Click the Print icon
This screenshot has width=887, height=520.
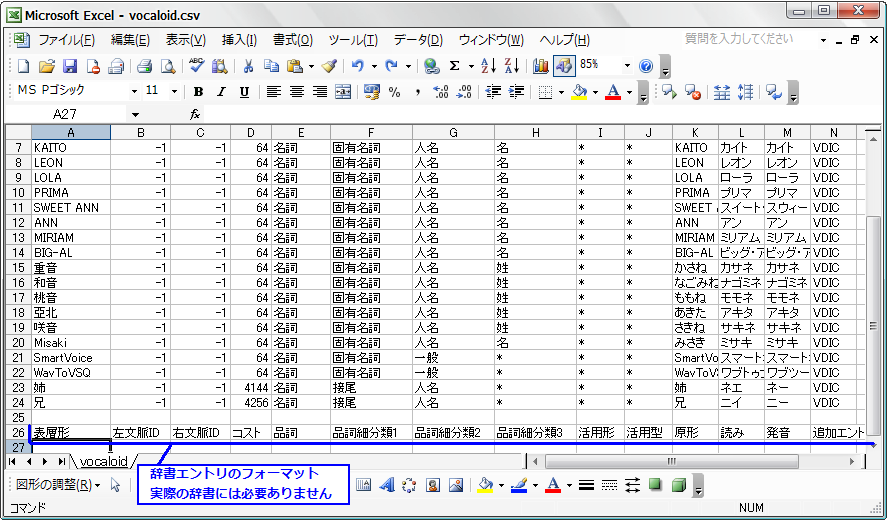(x=144, y=66)
